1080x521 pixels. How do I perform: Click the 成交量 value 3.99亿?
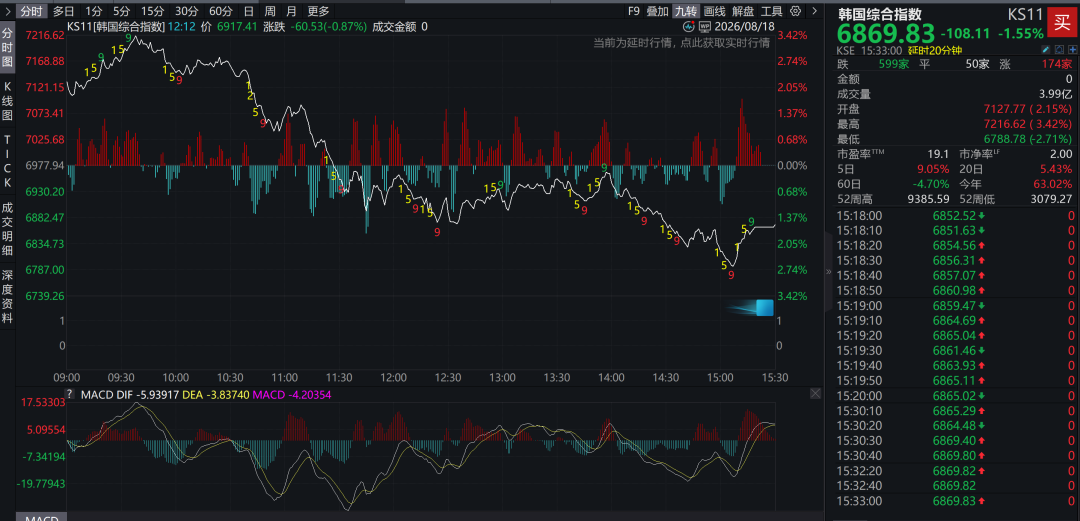pos(1055,94)
